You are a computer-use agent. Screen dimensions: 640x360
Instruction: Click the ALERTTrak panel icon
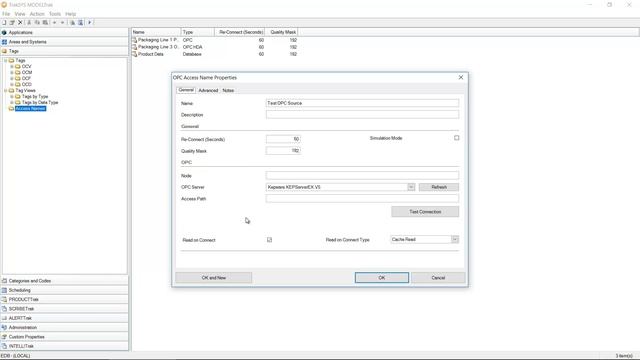coord(4,318)
